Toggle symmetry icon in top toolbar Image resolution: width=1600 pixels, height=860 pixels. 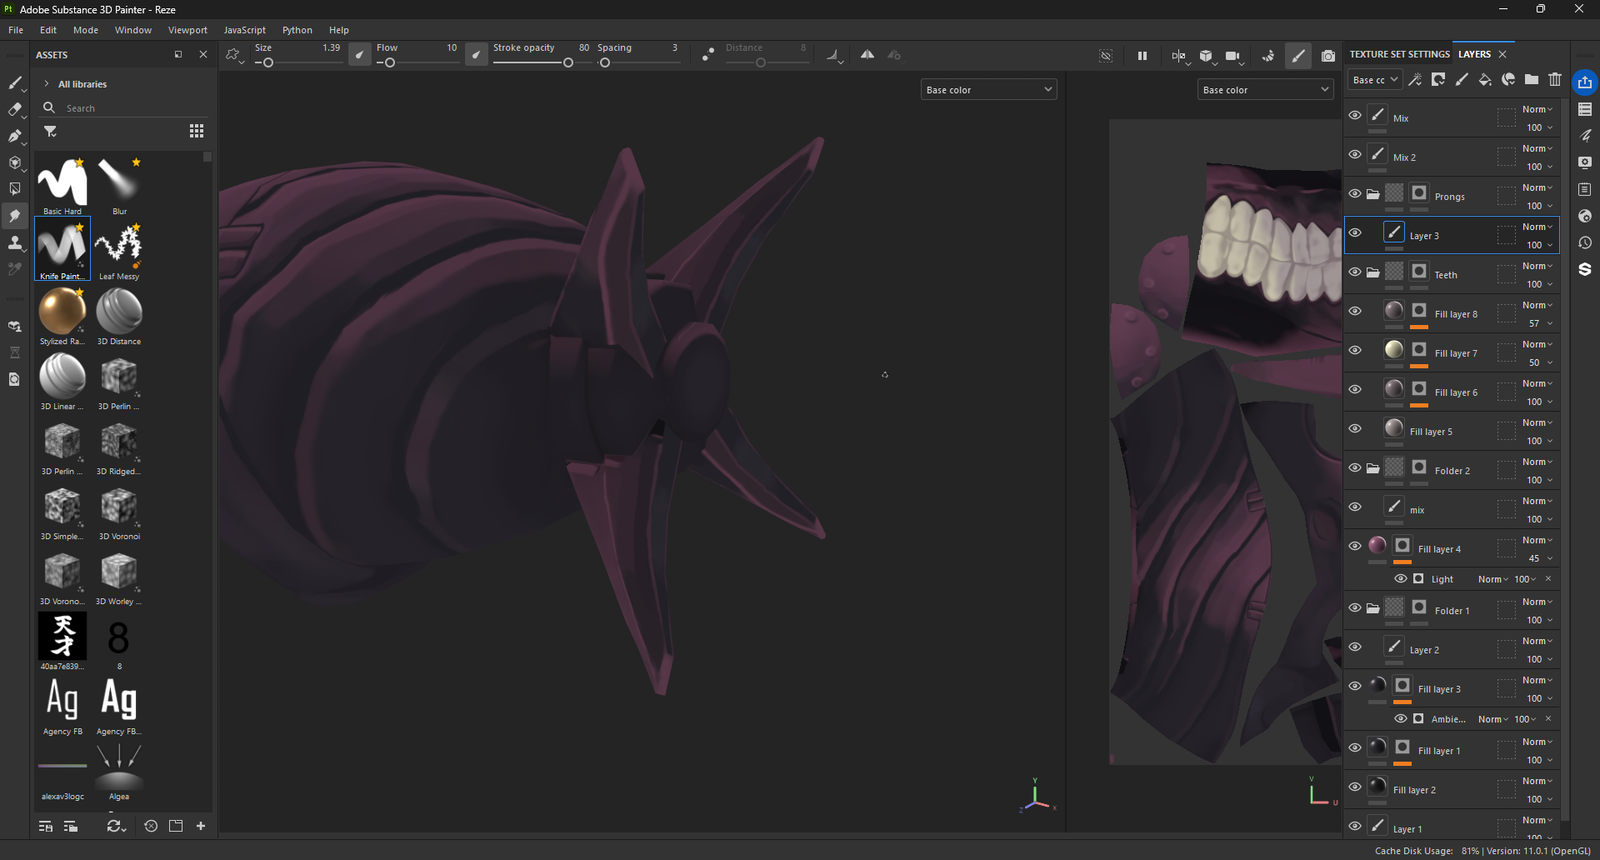click(867, 55)
